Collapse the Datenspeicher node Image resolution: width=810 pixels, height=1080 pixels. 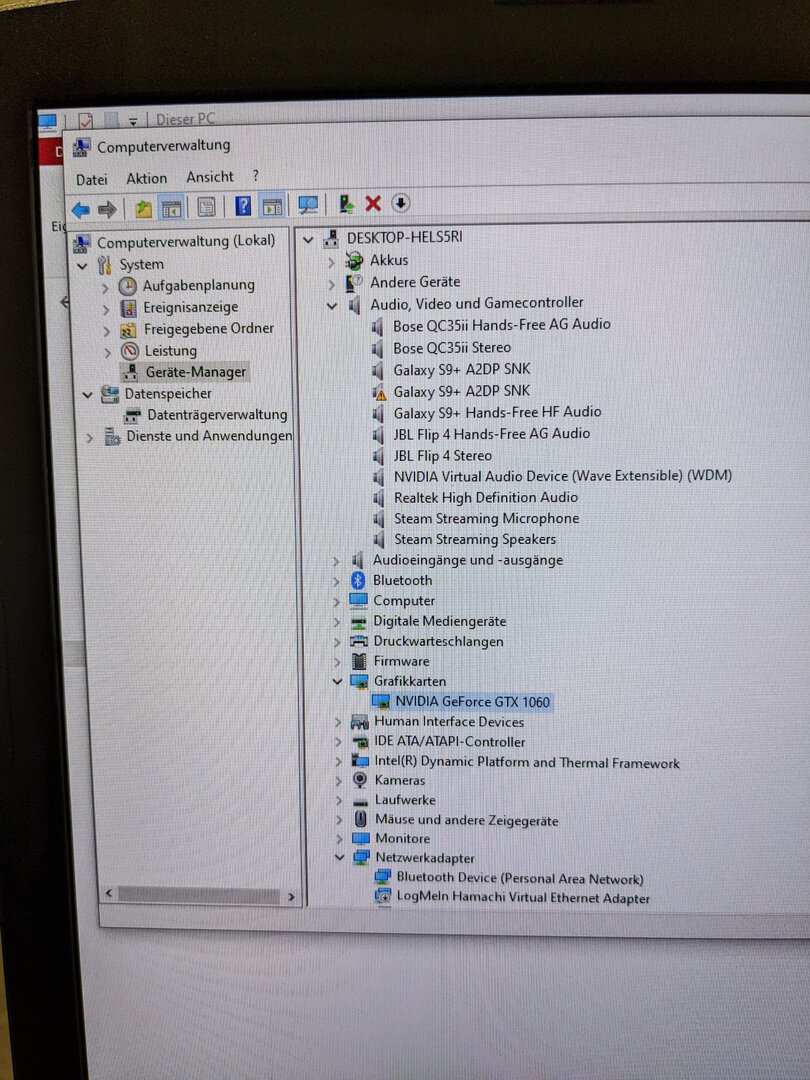pos(87,395)
